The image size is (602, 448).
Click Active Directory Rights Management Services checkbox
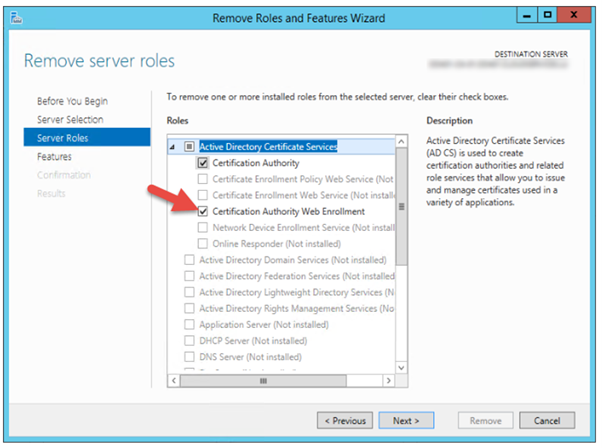point(189,308)
